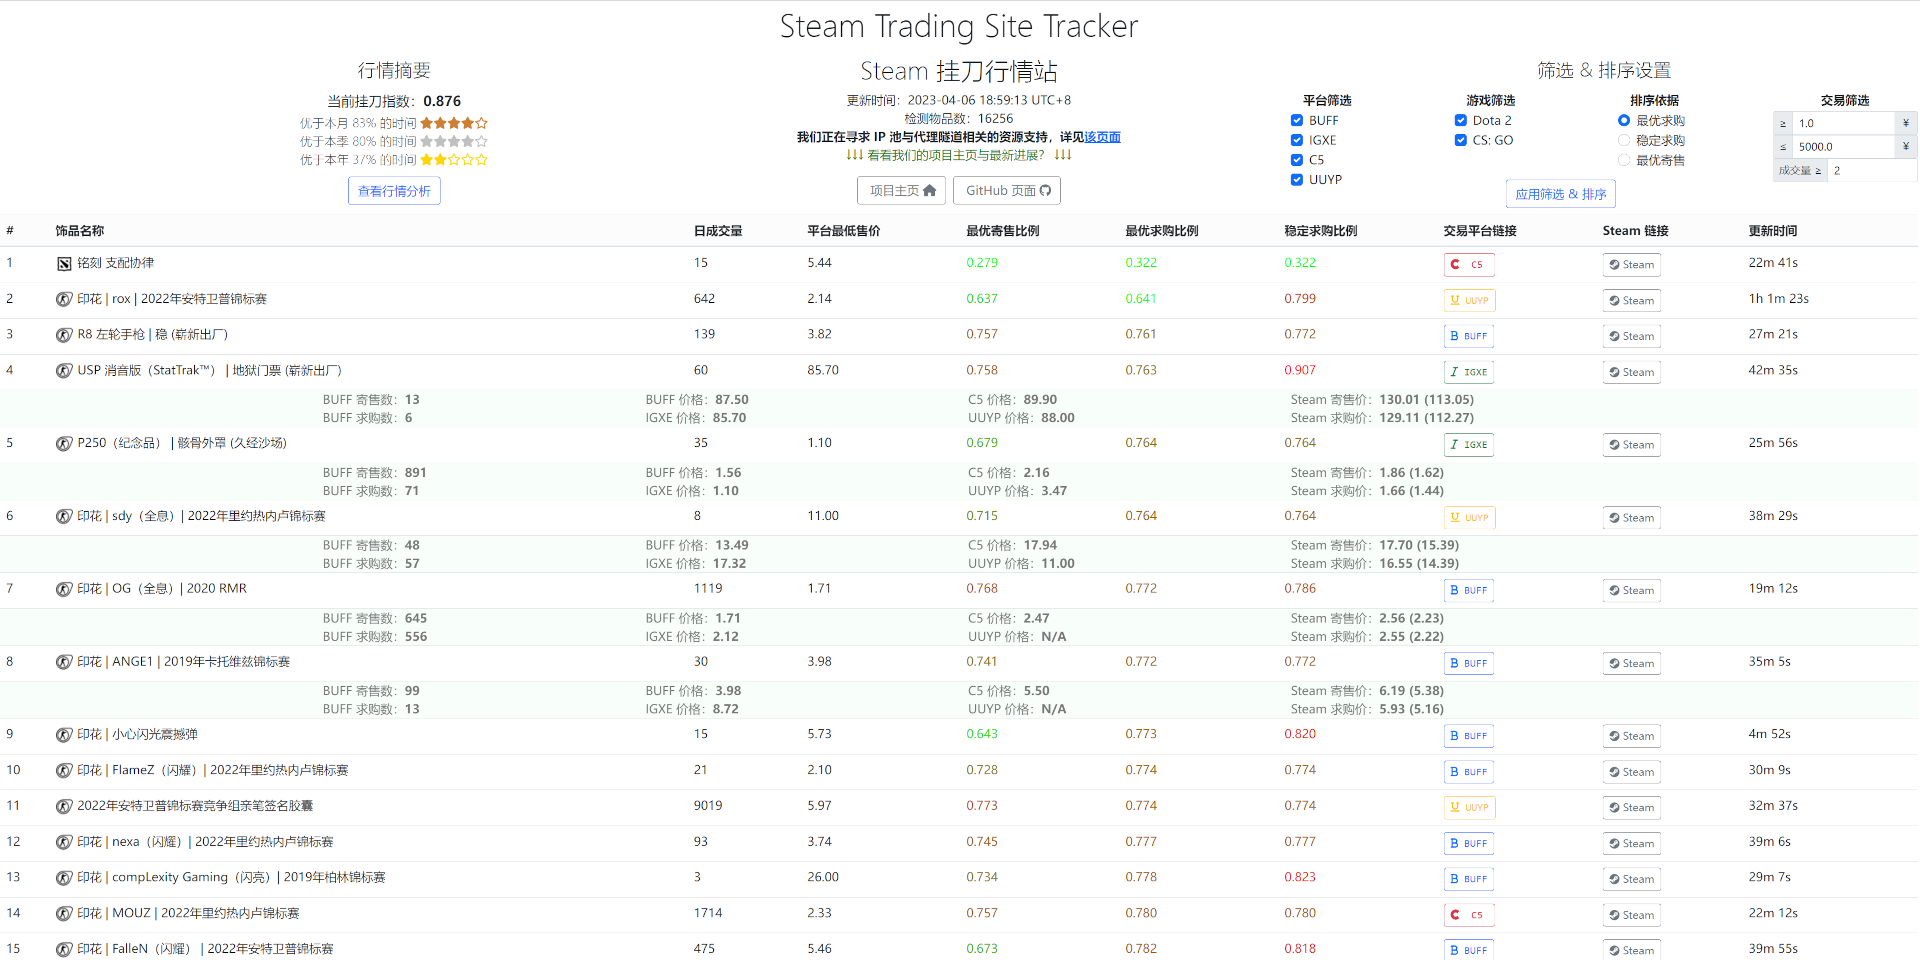Click the 最优求购比例 column header
The width and height of the screenshot is (1920, 960).
pyautogui.click(x=1162, y=231)
